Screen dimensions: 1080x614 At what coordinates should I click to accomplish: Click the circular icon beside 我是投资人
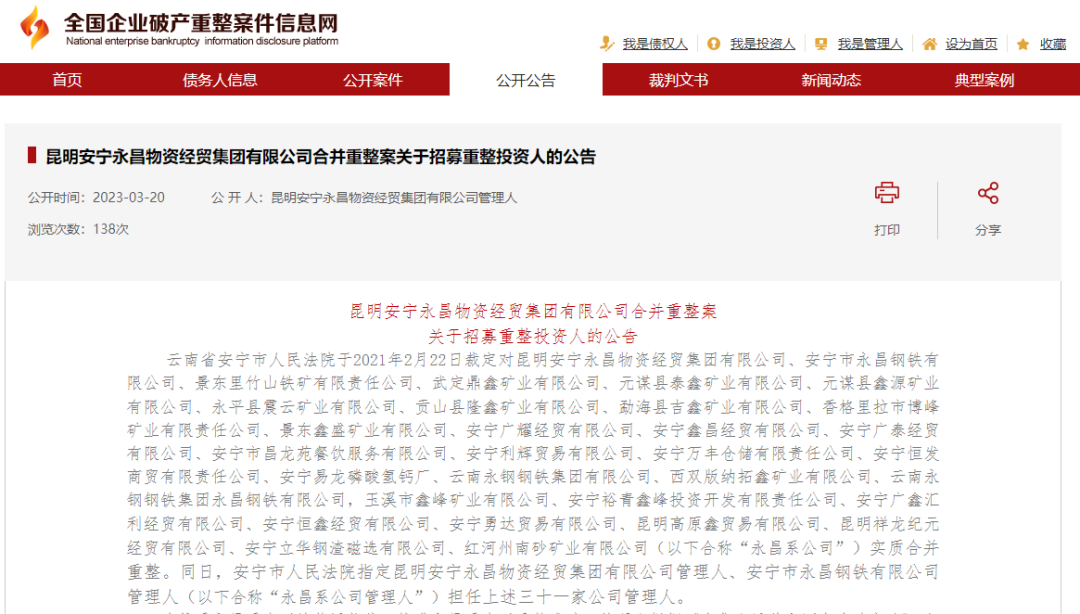pyautogui.click(x=713, y=44)
